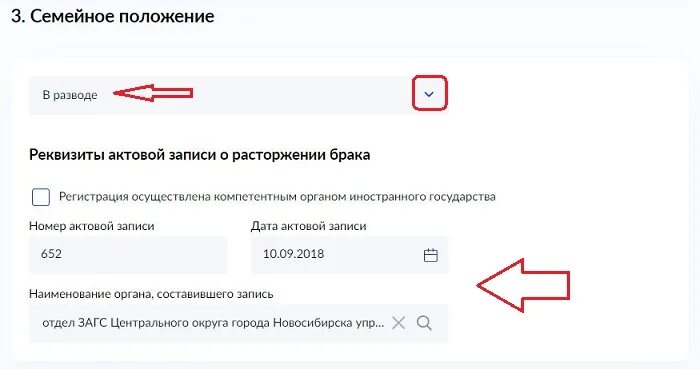Open the "В разводе" marital status dropdown
700x369 pixels.
point(238,95)
